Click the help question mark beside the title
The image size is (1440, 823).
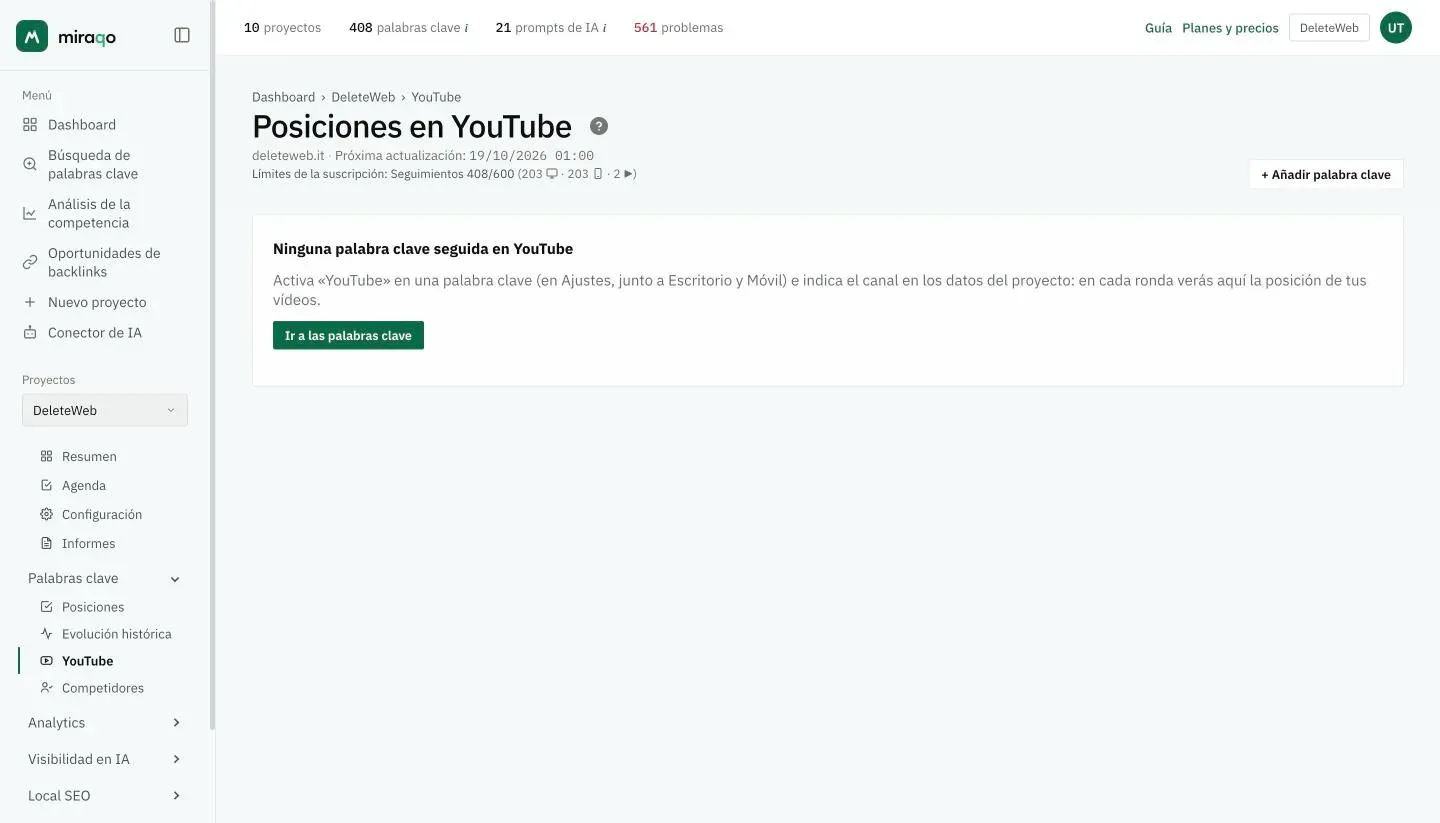click(x=599, y=126)
